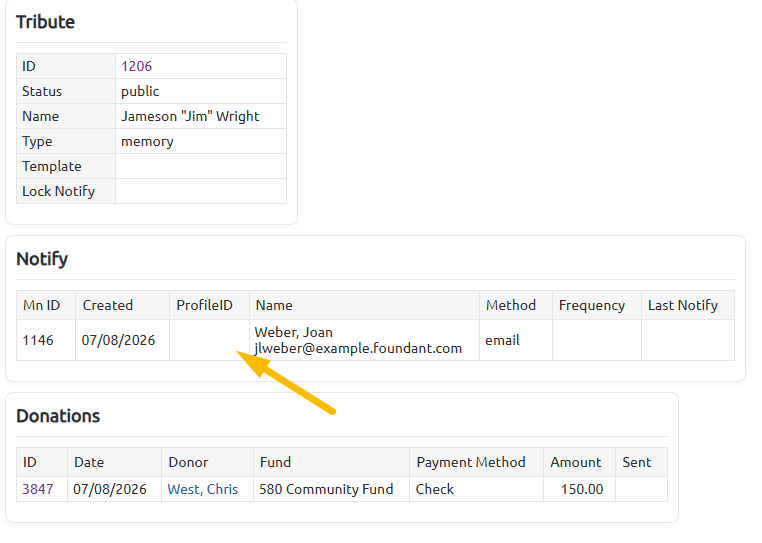Click the Jameson "Jim" Wright name value
Viewport: 762px width, 543px height.
tap(190, 116)
